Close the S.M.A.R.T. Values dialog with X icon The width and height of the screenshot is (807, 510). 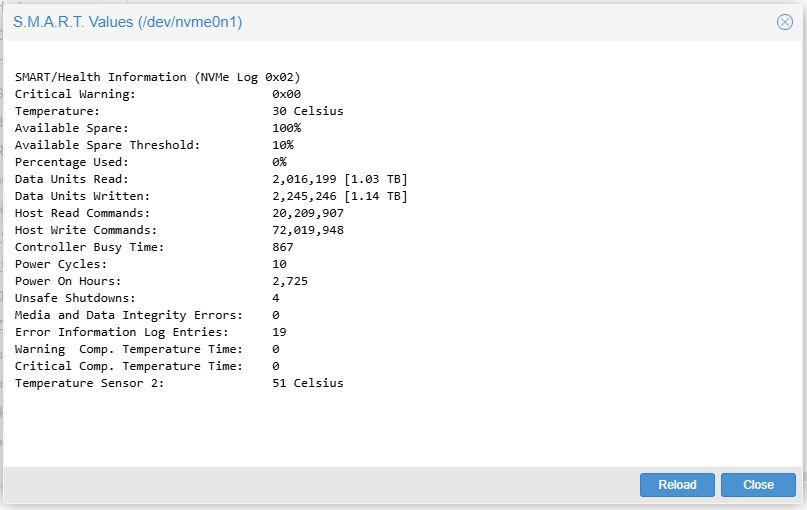pyautogui.click(x=784, y=22)
